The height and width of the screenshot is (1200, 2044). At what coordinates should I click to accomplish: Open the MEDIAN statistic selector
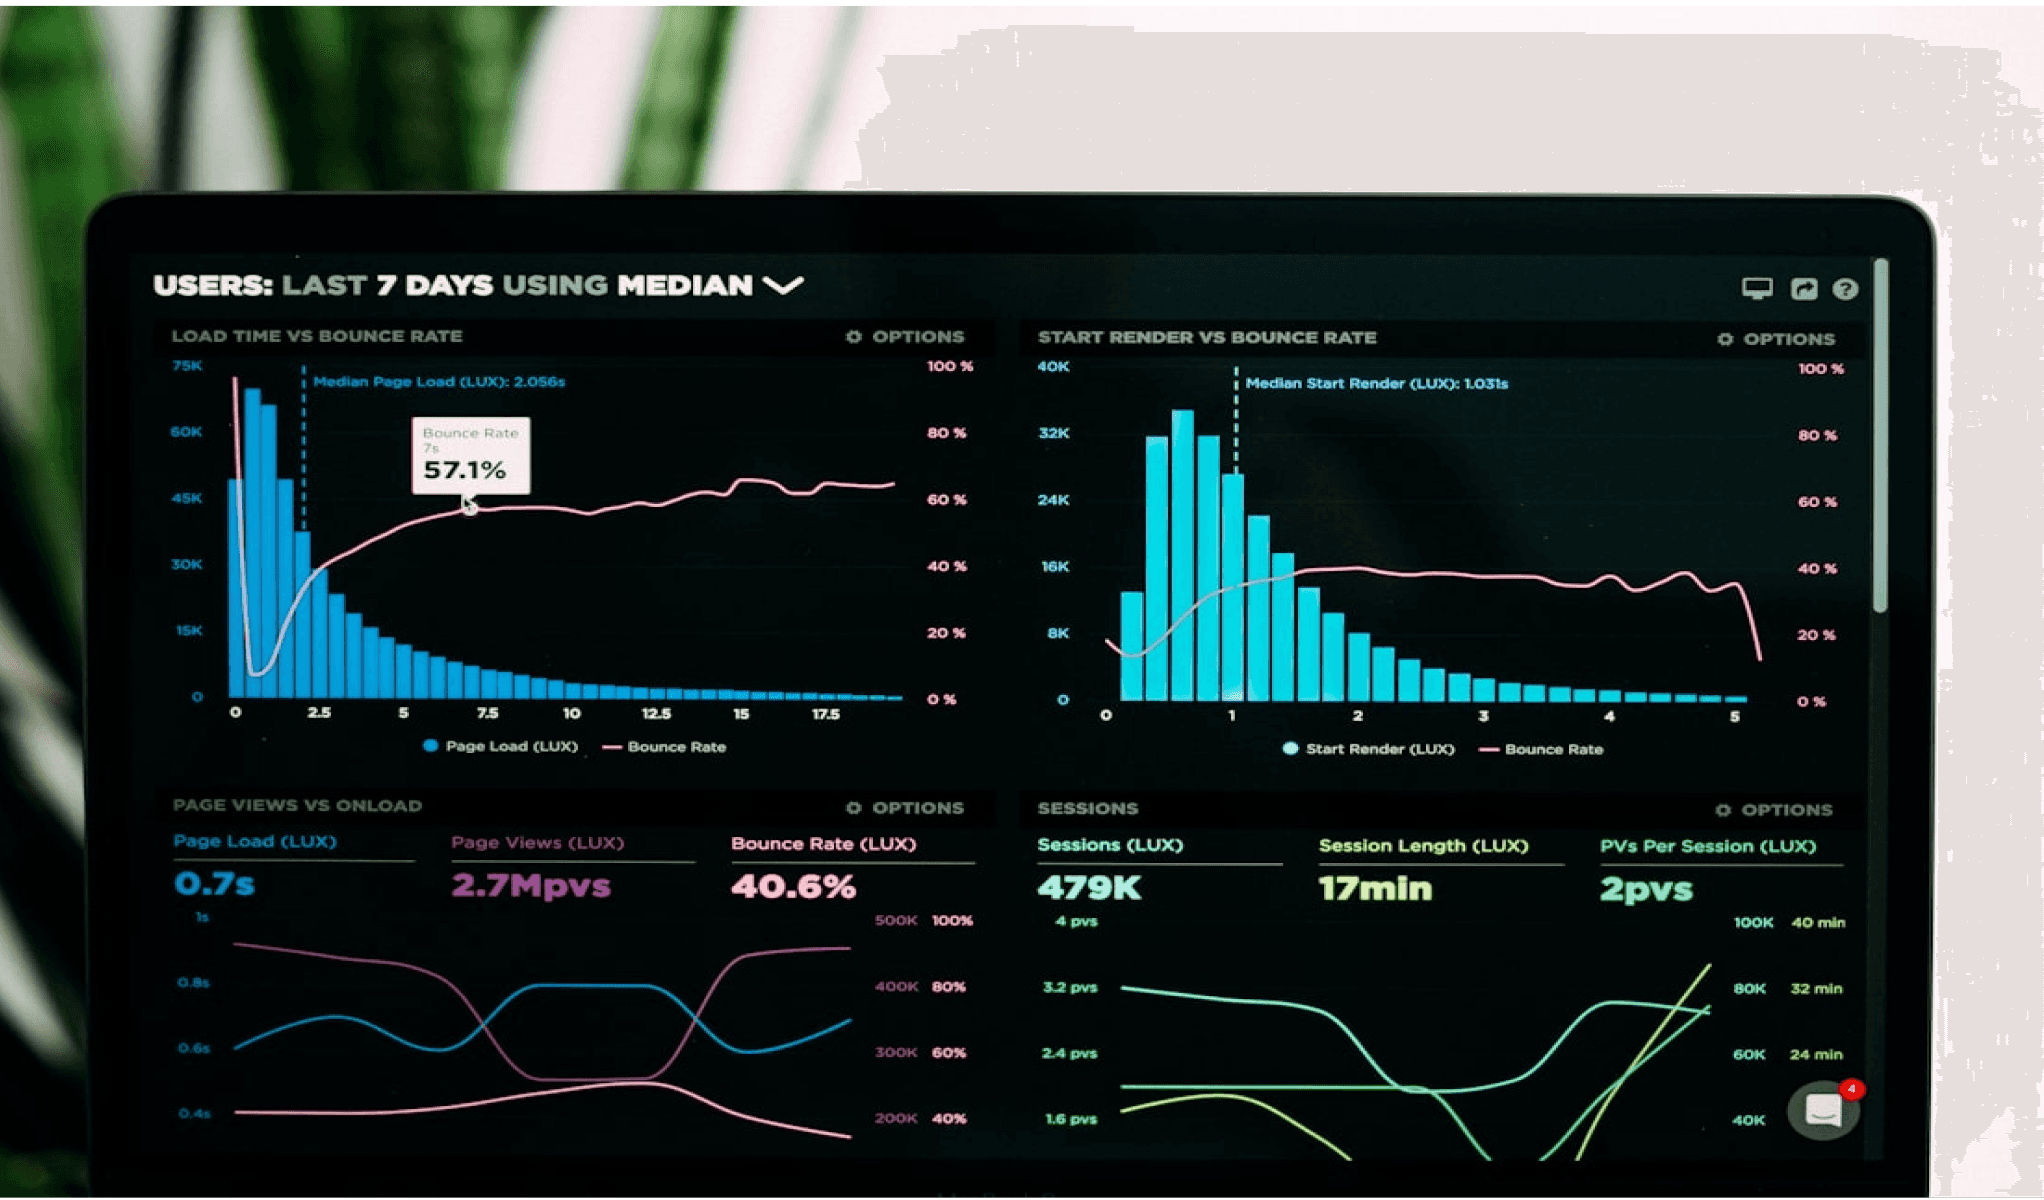click(x=685, y=286)
